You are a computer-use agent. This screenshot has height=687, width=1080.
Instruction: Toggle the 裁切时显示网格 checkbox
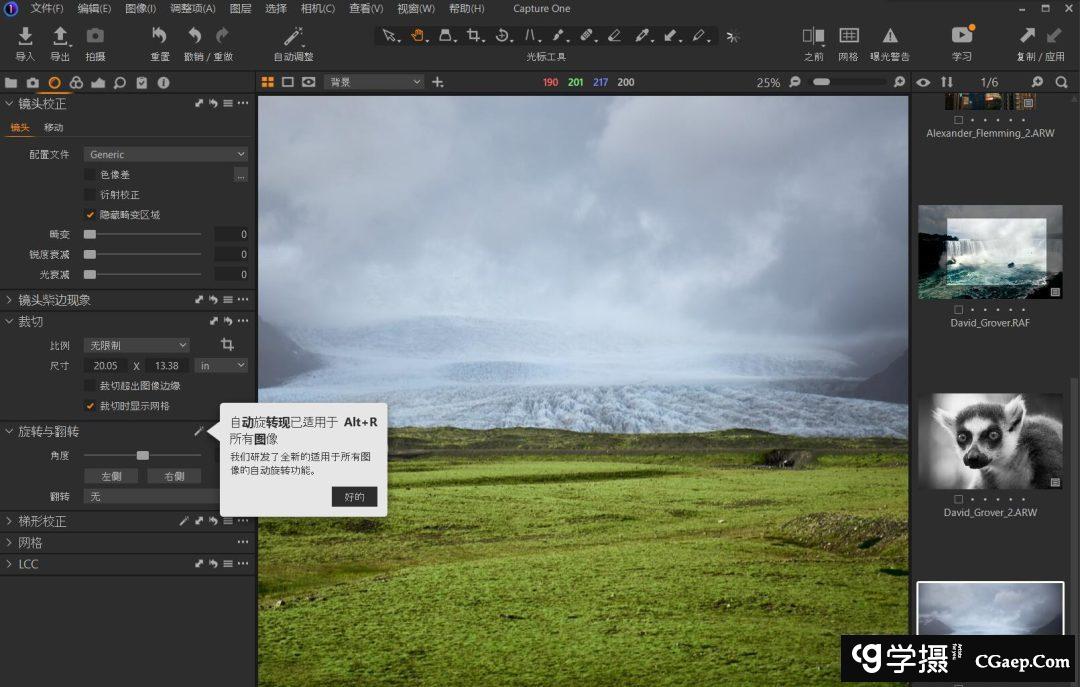click(90, 406)
